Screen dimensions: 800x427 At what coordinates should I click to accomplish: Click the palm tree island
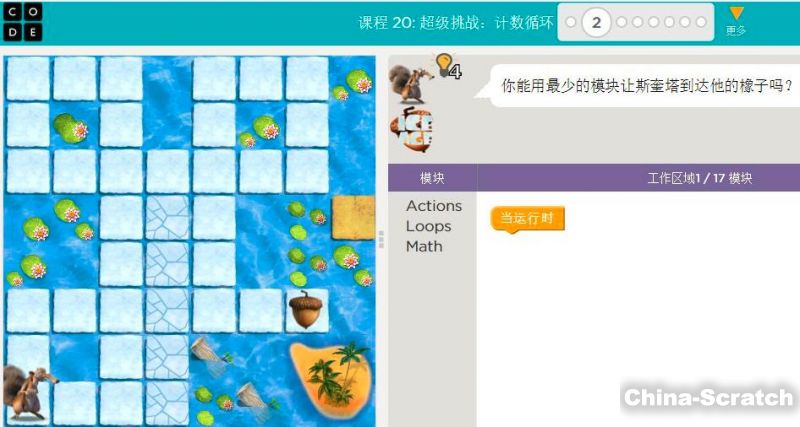click(x=331, y=377)
